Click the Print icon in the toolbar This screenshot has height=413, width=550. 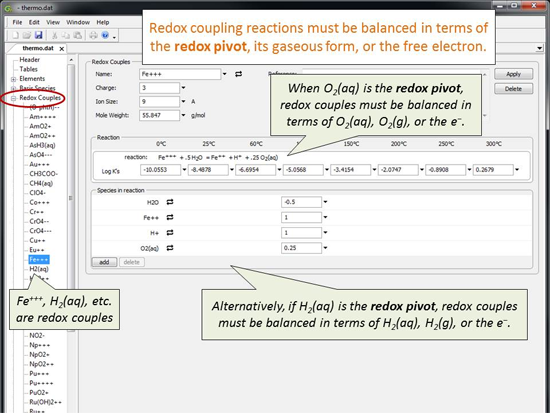pyautogui.click(x=93, y=35)
